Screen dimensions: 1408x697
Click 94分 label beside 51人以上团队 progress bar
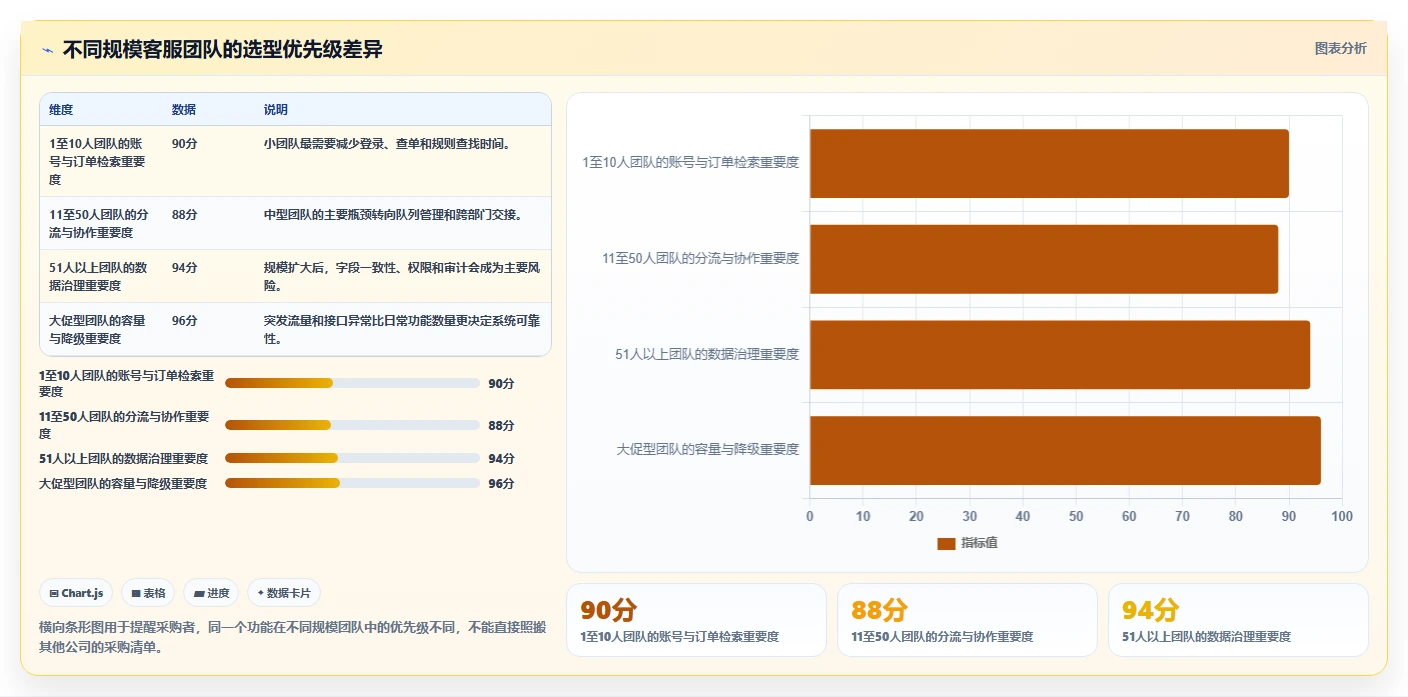coord(501,459)
